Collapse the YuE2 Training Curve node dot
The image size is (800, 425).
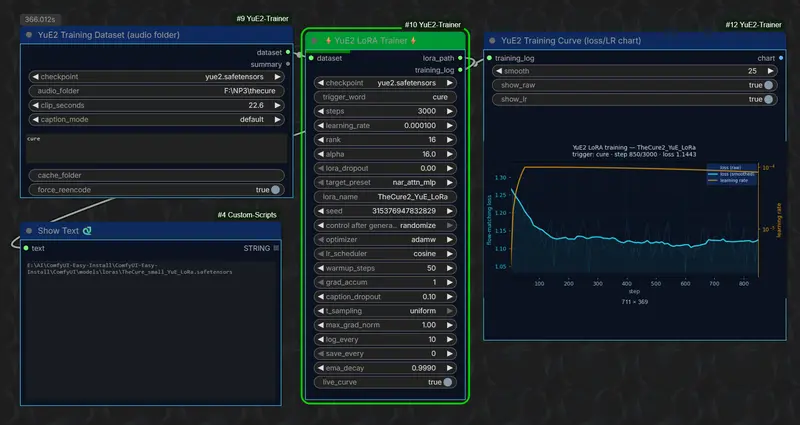tap(492, 41)
